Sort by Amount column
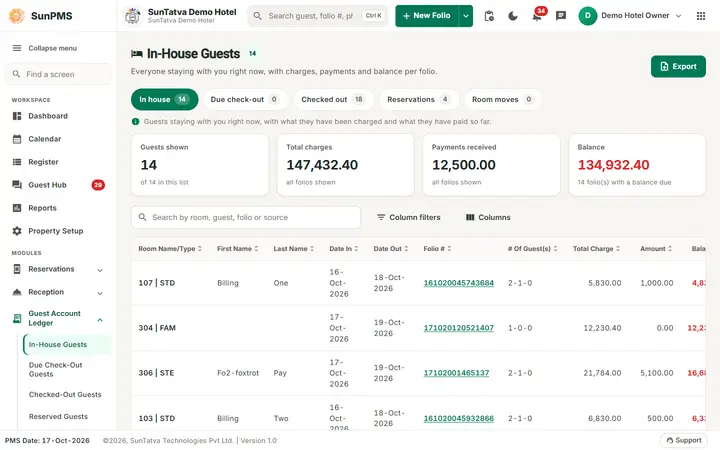Image resolution: width=720 pixels, height=450 pixels. pyautogui.click(x=656, y=248)
